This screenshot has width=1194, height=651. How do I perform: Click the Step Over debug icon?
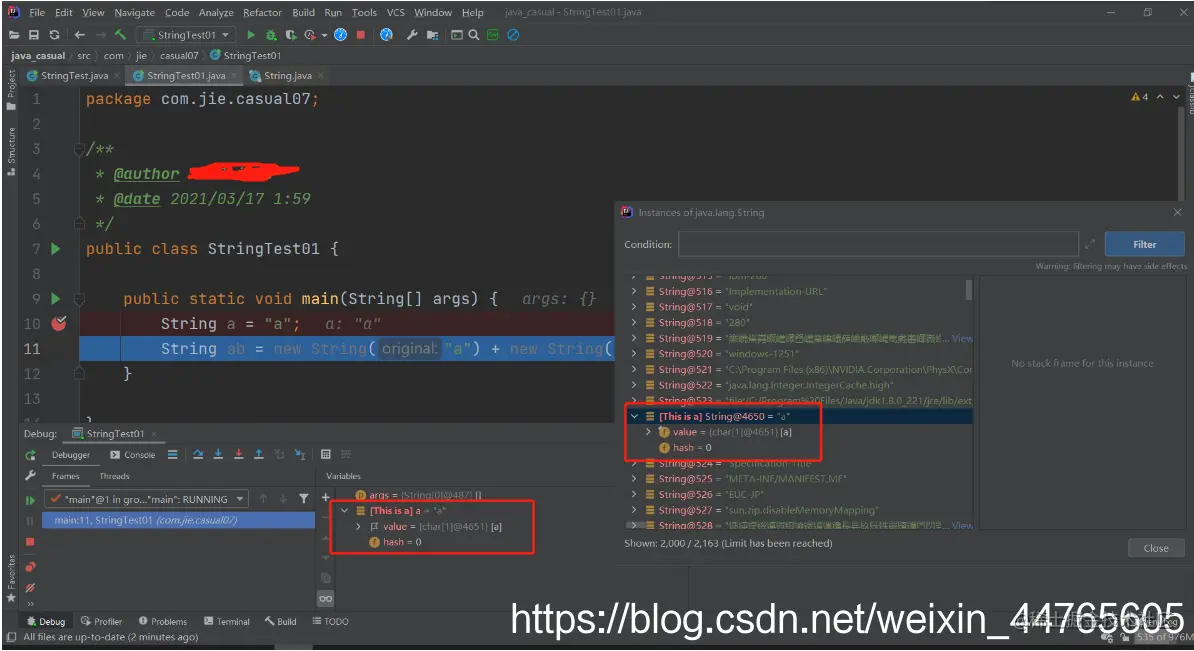pyautogui.click(x=198, y=455)
